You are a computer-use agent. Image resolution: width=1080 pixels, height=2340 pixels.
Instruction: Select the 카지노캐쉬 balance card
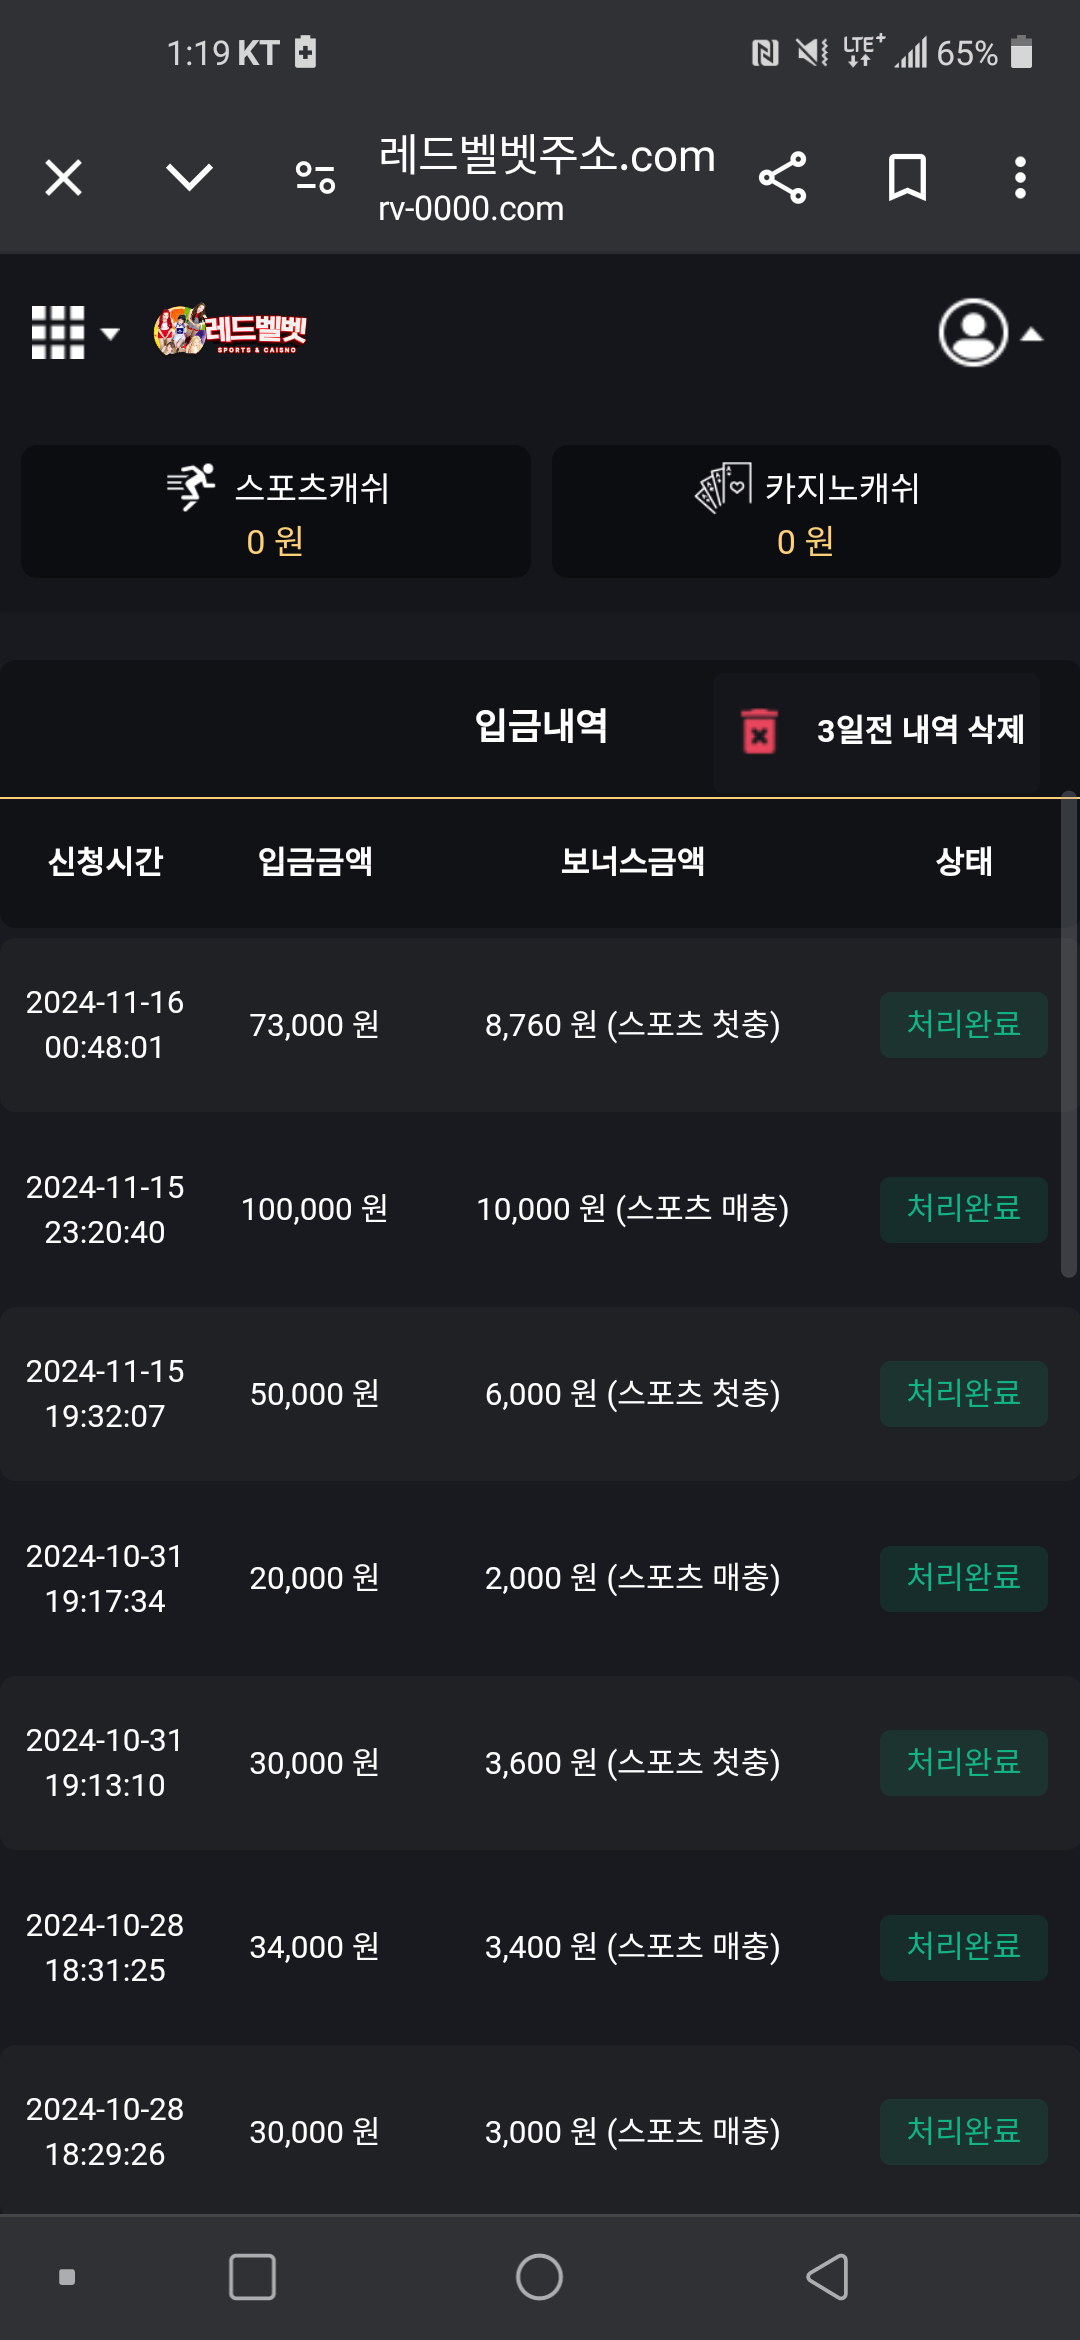click(806, 511)
